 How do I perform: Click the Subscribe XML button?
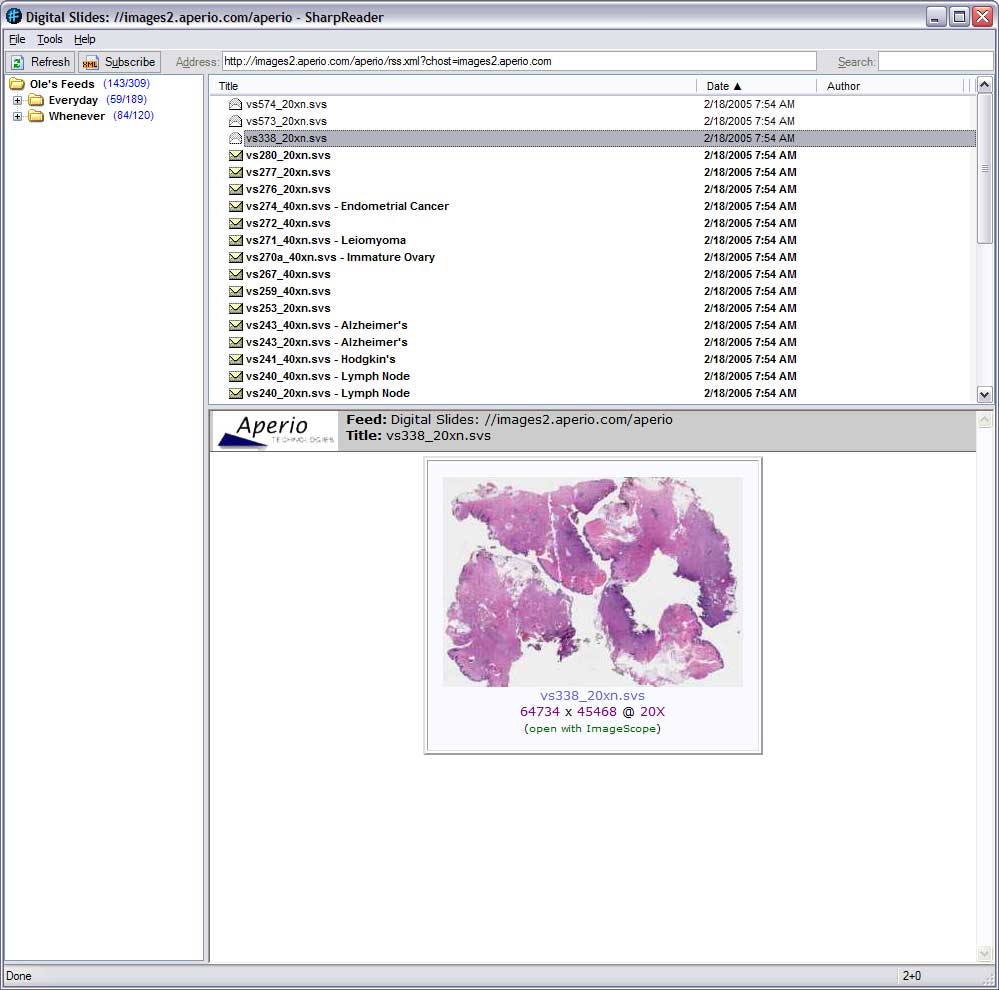(119, 62)
